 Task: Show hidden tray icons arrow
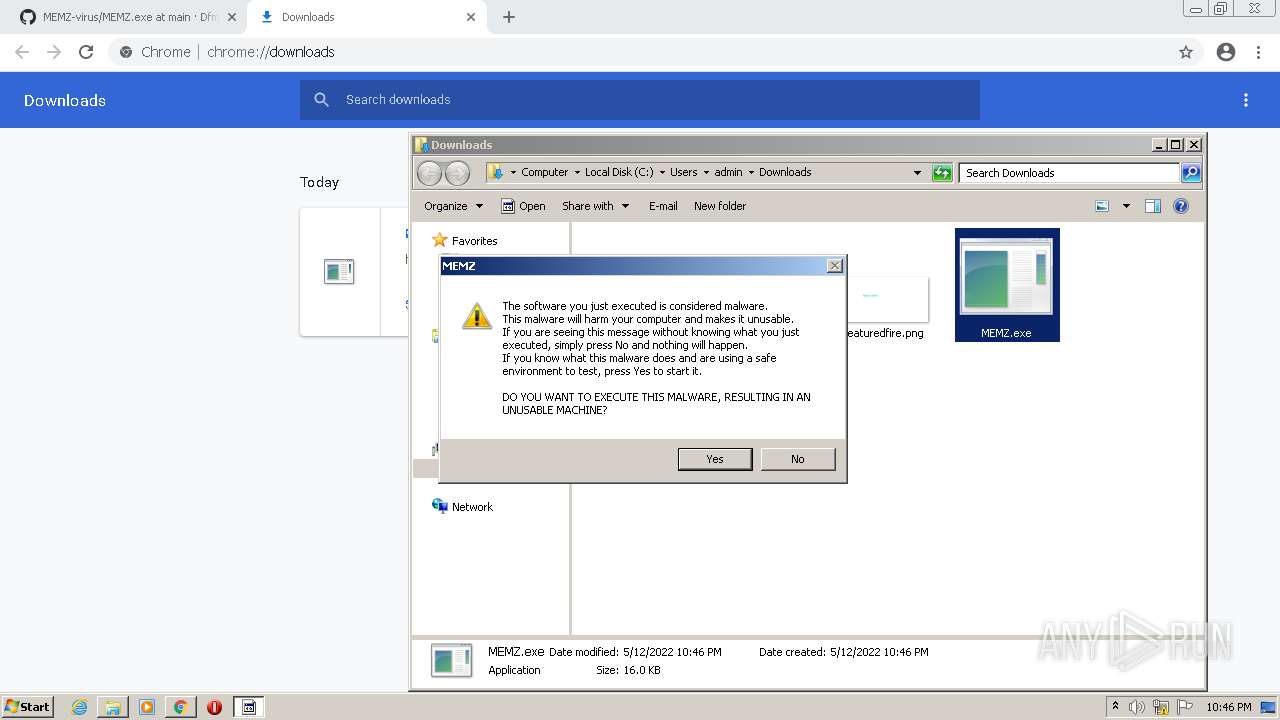(1115, 706)
